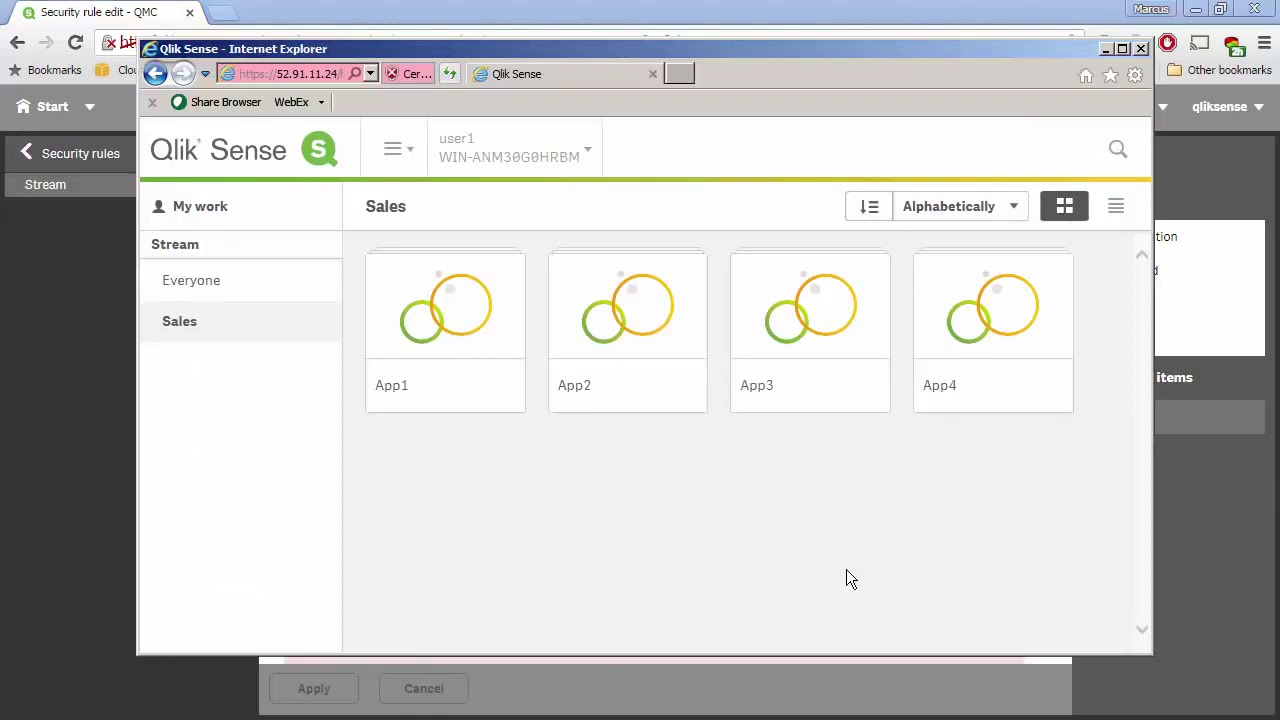Click Share Browser in WebEx toolbar
Screen dimensions: 1280x720
[x=216, y=102]
